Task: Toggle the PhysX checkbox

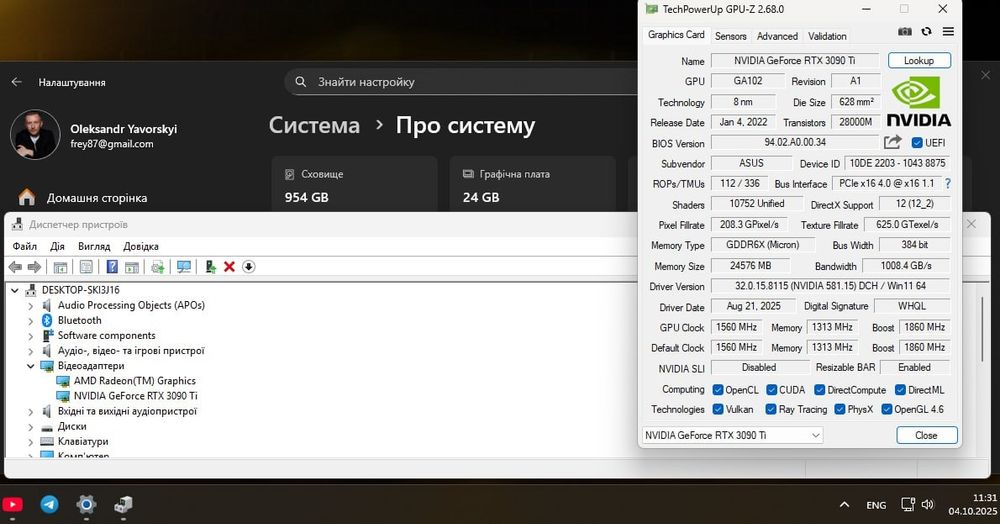Action: [x=839, y=409]
